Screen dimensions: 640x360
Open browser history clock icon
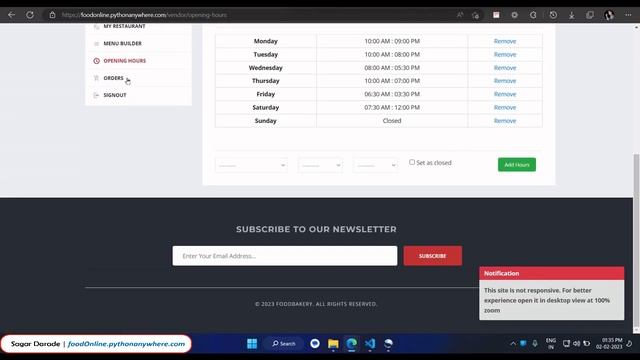(553, 15)
